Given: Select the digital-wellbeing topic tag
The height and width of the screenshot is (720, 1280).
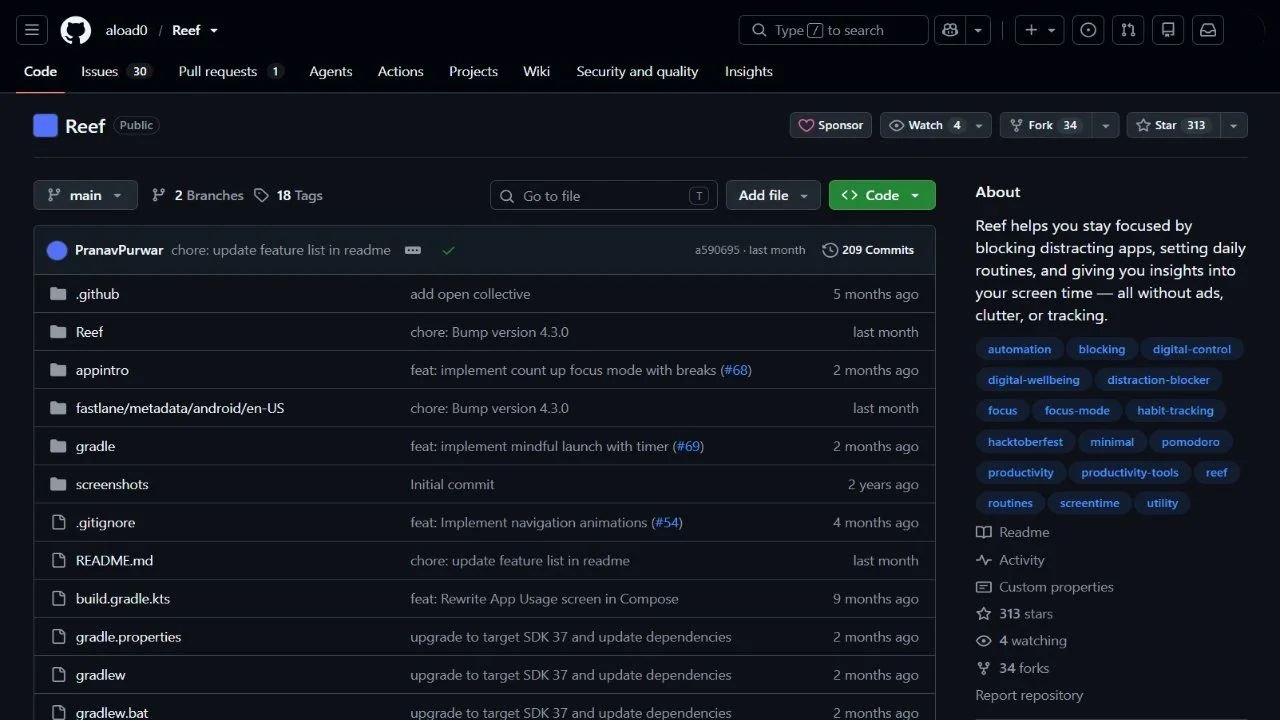Looking at the screenshot, I should point(1033,380).
